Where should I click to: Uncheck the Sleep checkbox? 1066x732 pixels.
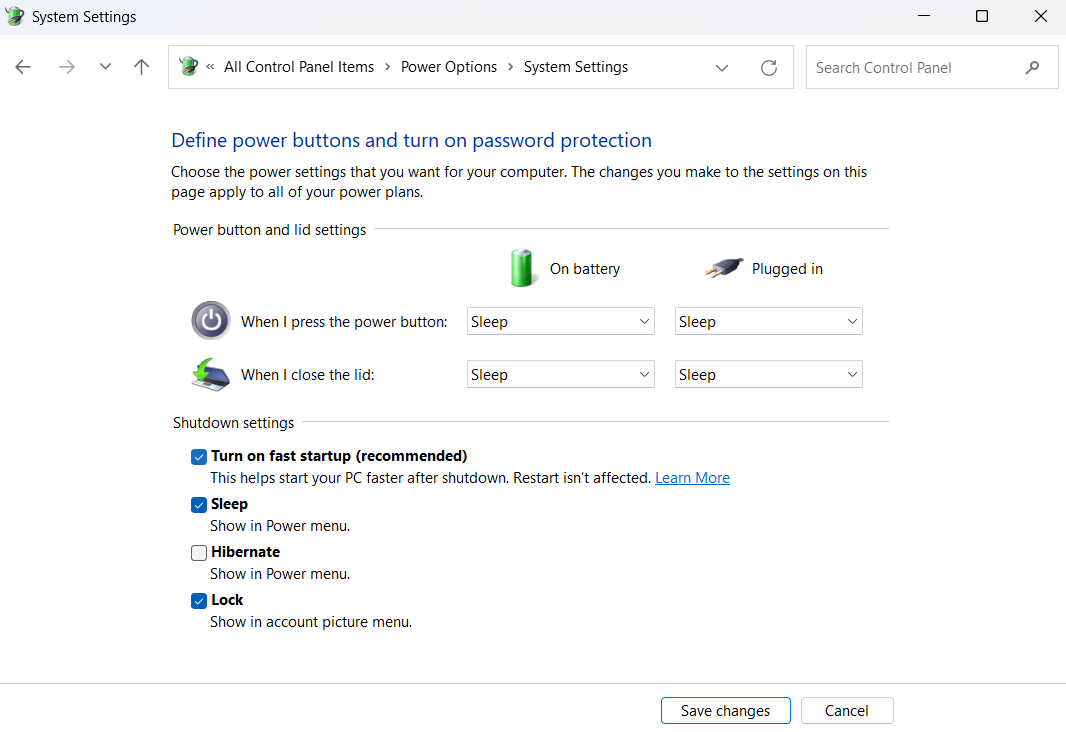pyautogui.click(x=199, y=505)
